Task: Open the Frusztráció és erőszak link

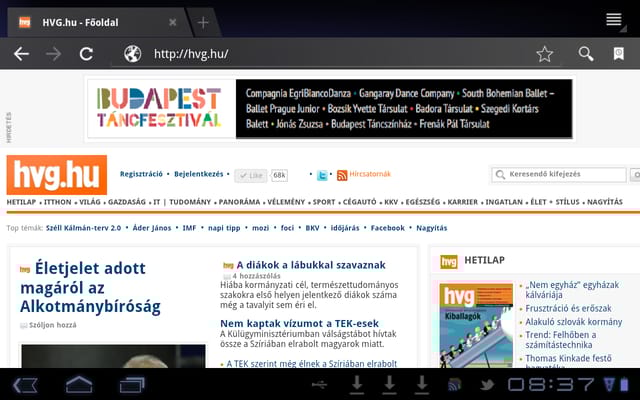Action: click(568, 309)
